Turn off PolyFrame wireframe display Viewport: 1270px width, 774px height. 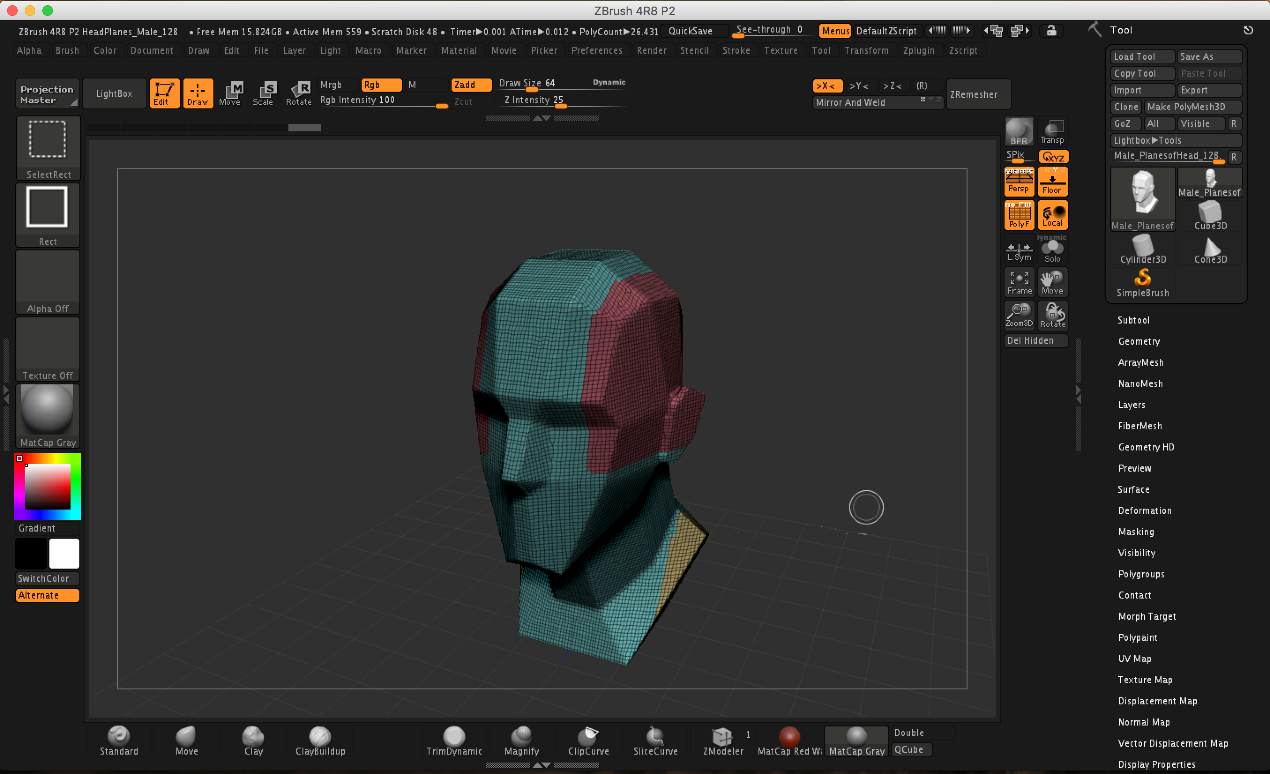tap(1019, 214)
